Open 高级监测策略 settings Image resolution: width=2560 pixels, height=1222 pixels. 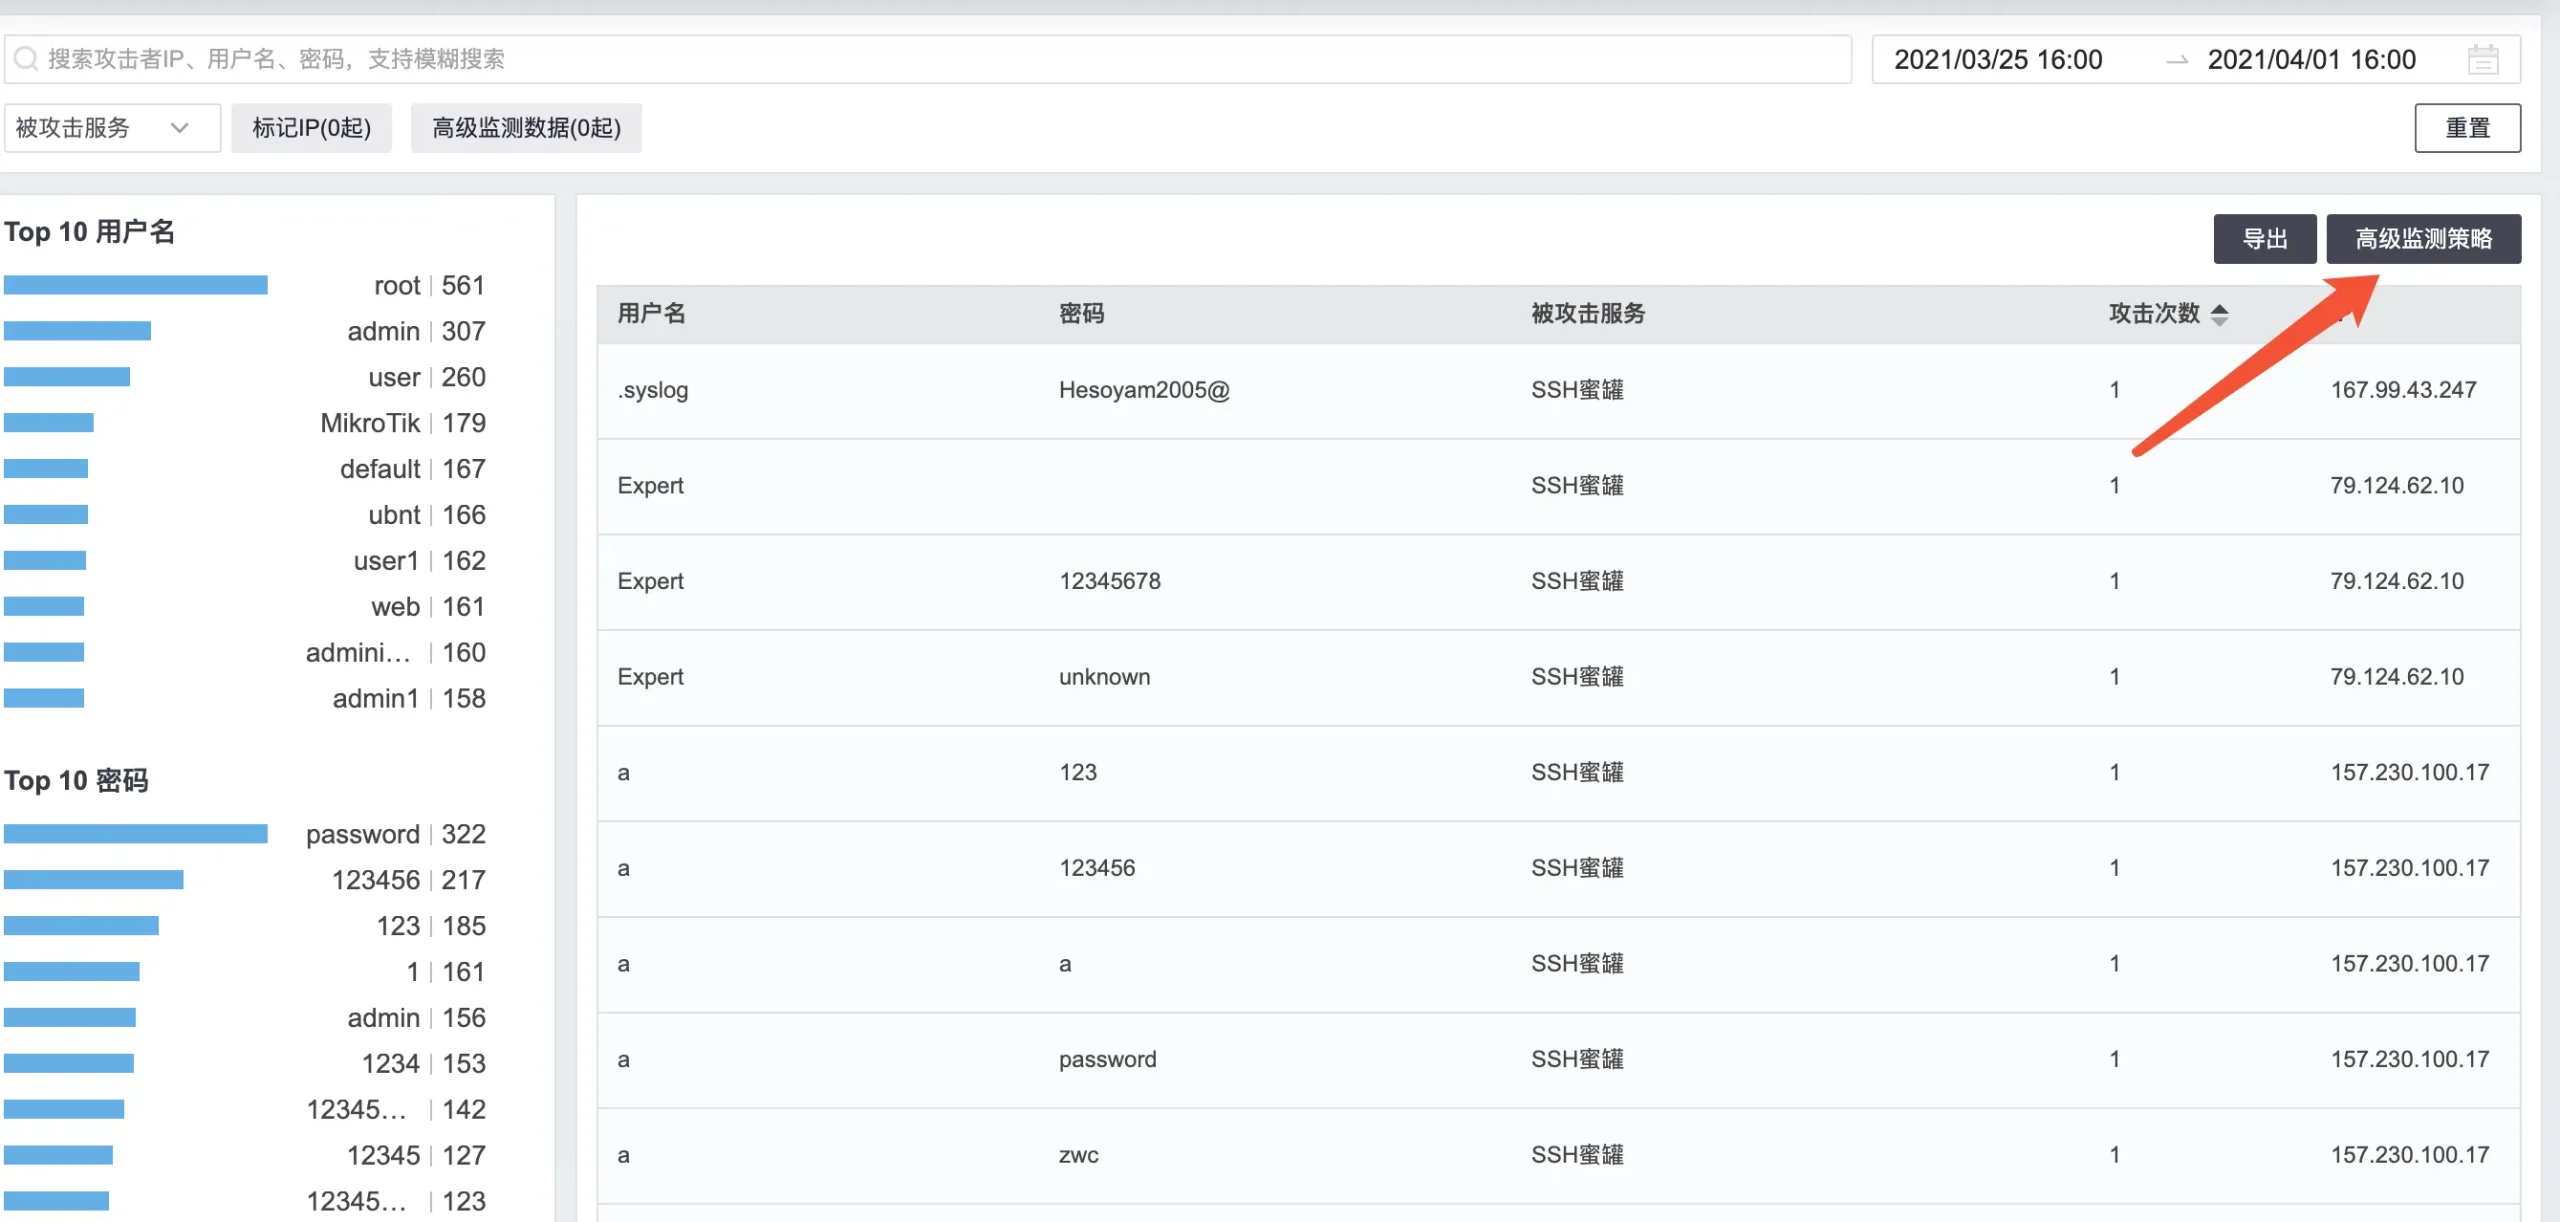tap(2422, 239)
